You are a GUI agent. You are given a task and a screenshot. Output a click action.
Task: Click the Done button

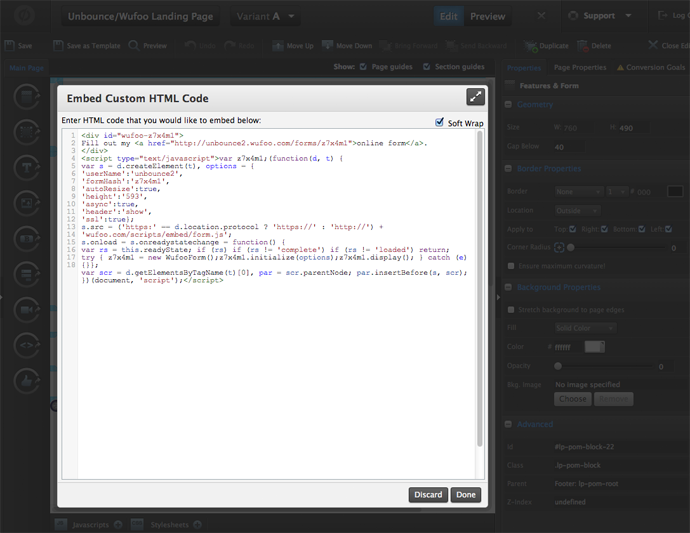click(x=466, y=495)
